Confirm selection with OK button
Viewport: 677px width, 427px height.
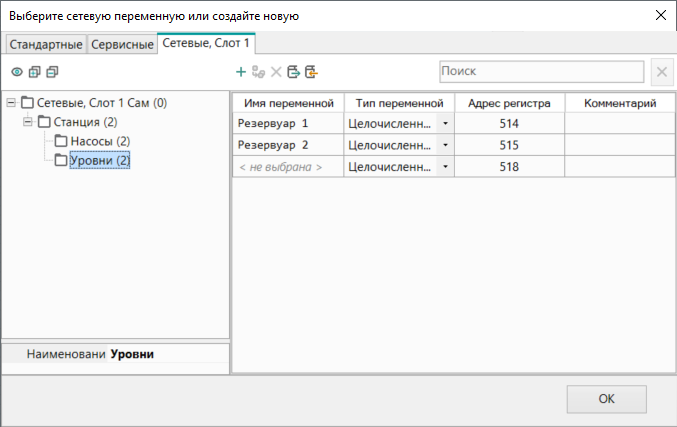pyautogui.click(x=607, y=399)
